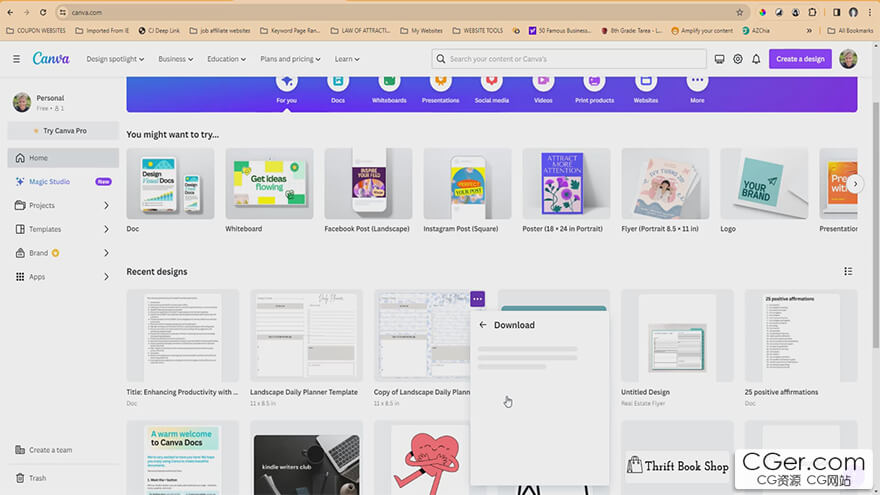Open Chrome side panel icon
The image size is (880, 495).
tap(836, 12)
